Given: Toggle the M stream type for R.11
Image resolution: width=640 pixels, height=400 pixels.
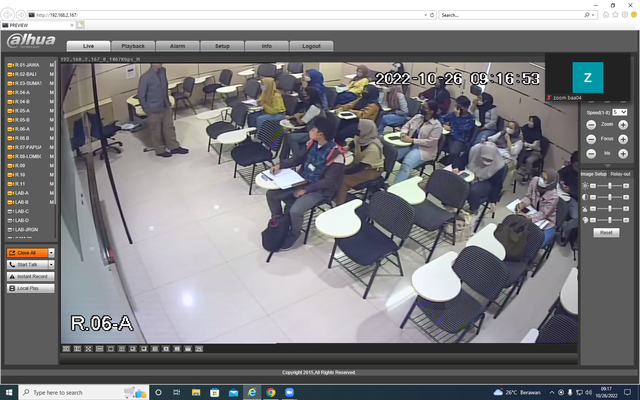Looking at the screenshot, I should pos(51,184).
